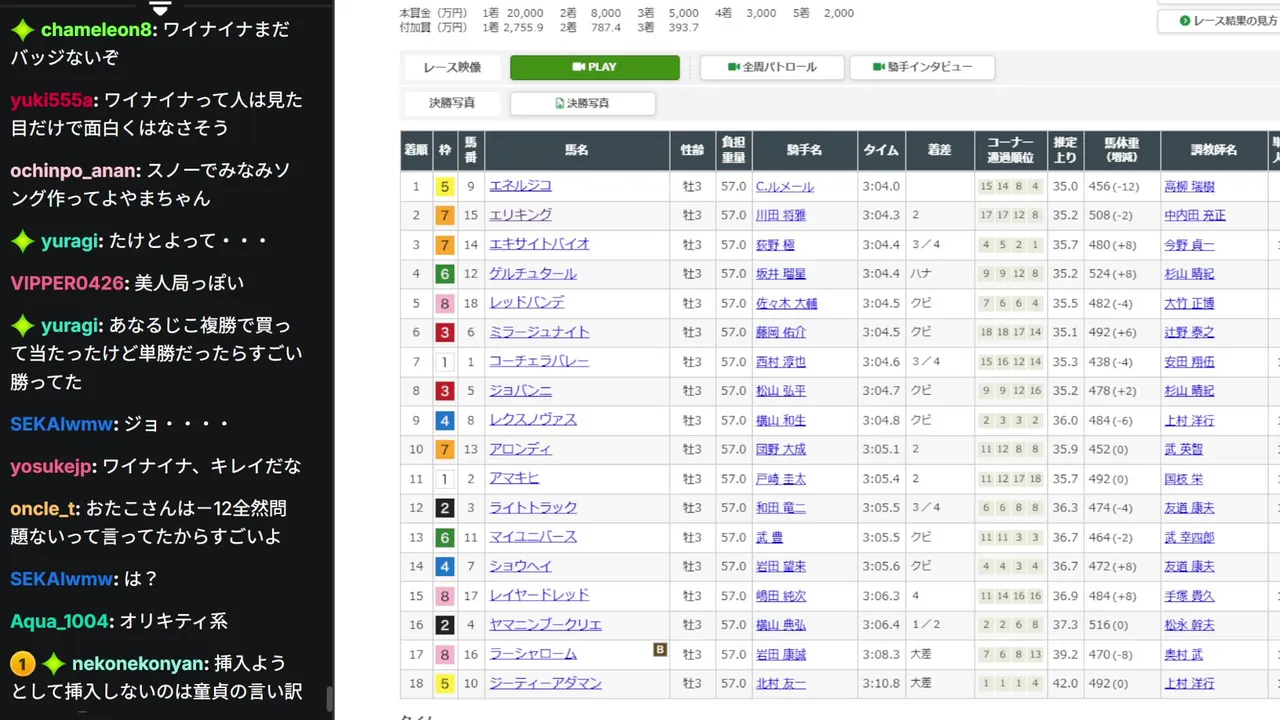Click chameleon8's green diamond badge

pos(22,30)
